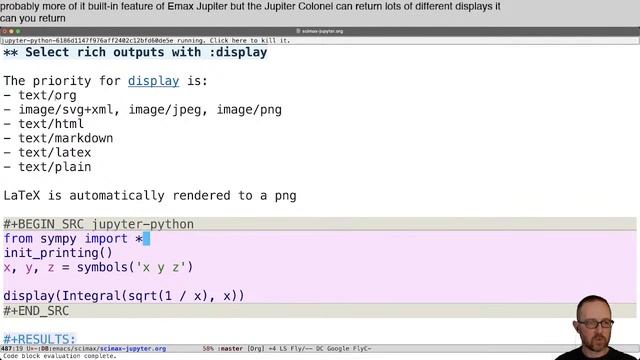The width and height of the screenshot is (640, 360).
Task: Click the 'display(Integral(sqrt(1 / x), x))' line
Action: [124, 296]
